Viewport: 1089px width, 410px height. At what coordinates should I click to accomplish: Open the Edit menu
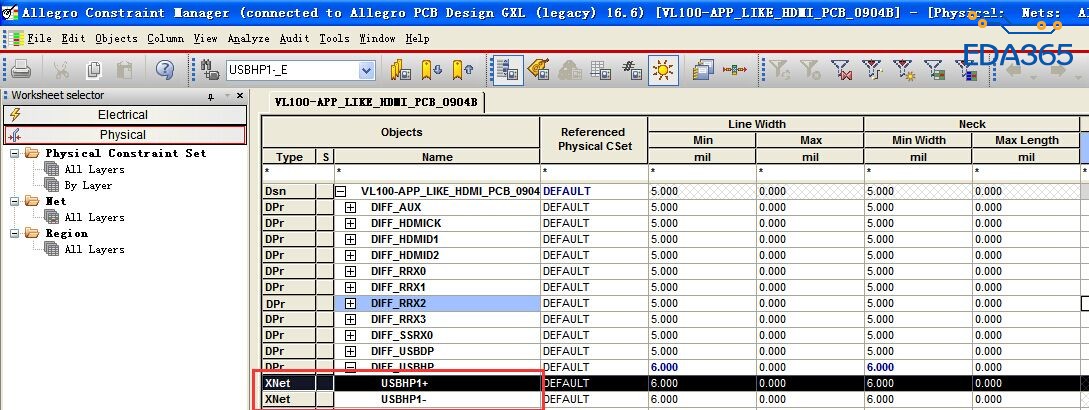tap(74, 39)
